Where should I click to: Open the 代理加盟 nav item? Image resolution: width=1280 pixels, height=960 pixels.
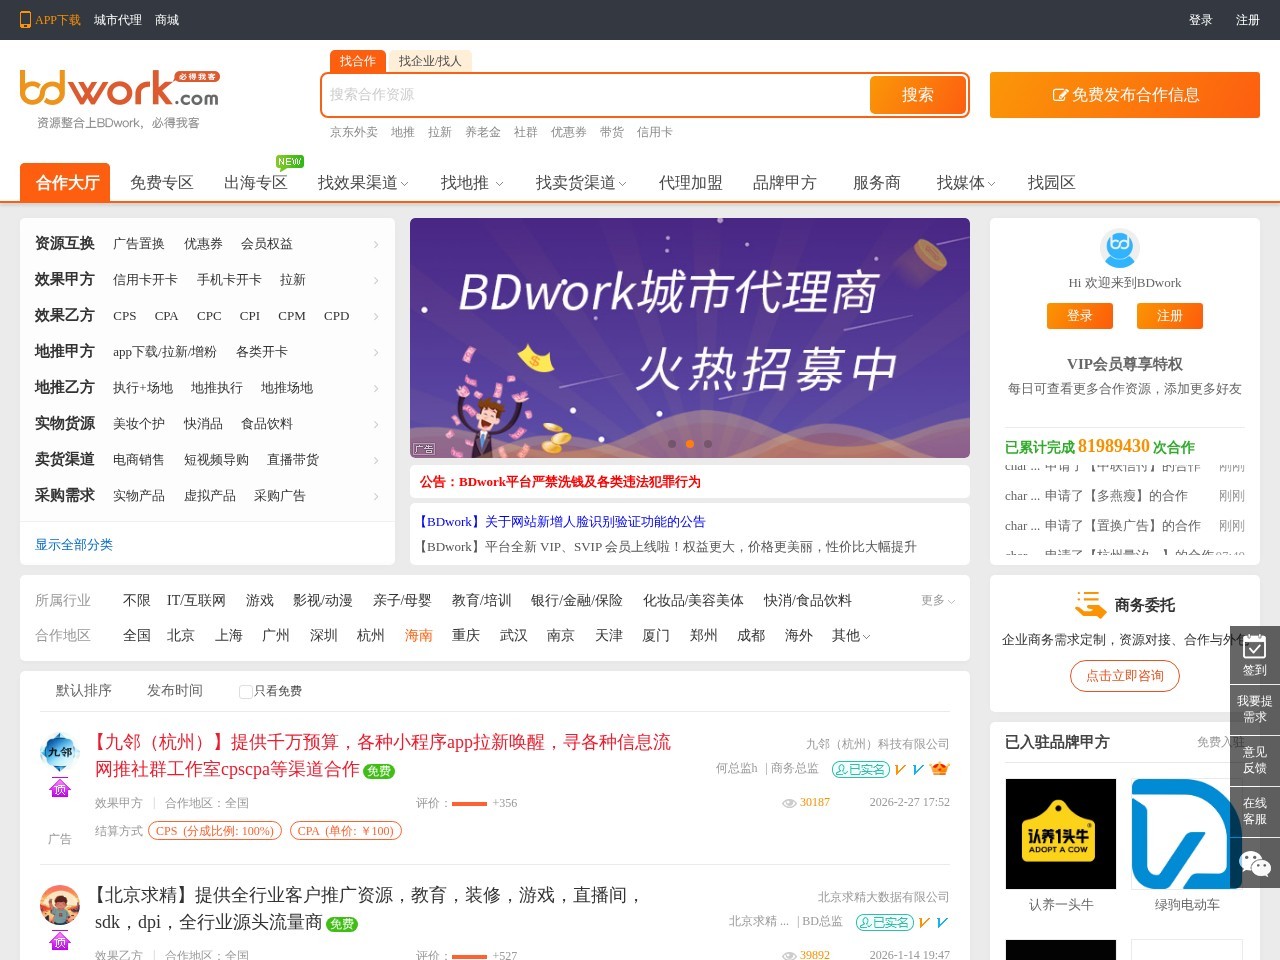(x=691, y=183)
